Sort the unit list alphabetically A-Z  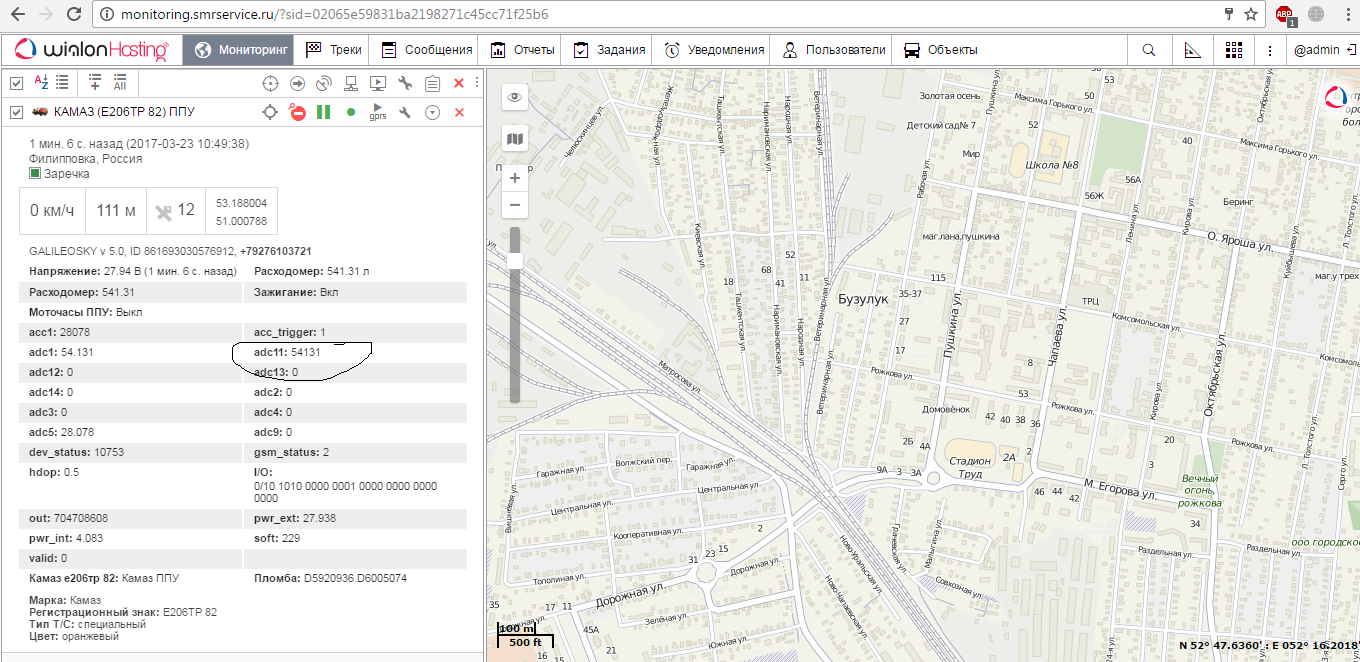tap(41, 83)
